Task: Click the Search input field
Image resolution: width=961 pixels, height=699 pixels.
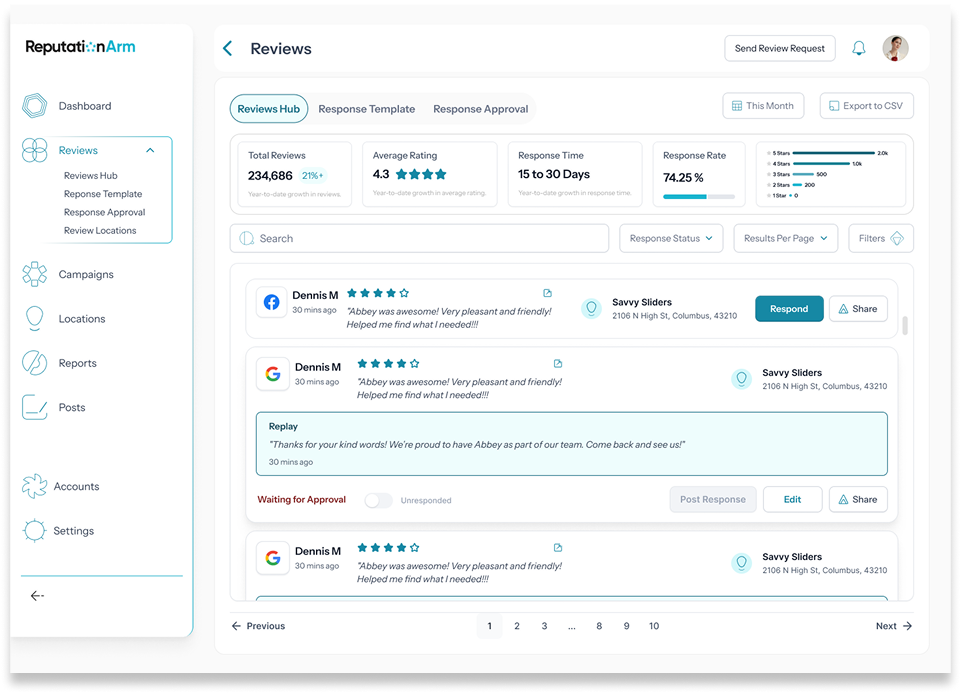Action: tap(420, 239)
